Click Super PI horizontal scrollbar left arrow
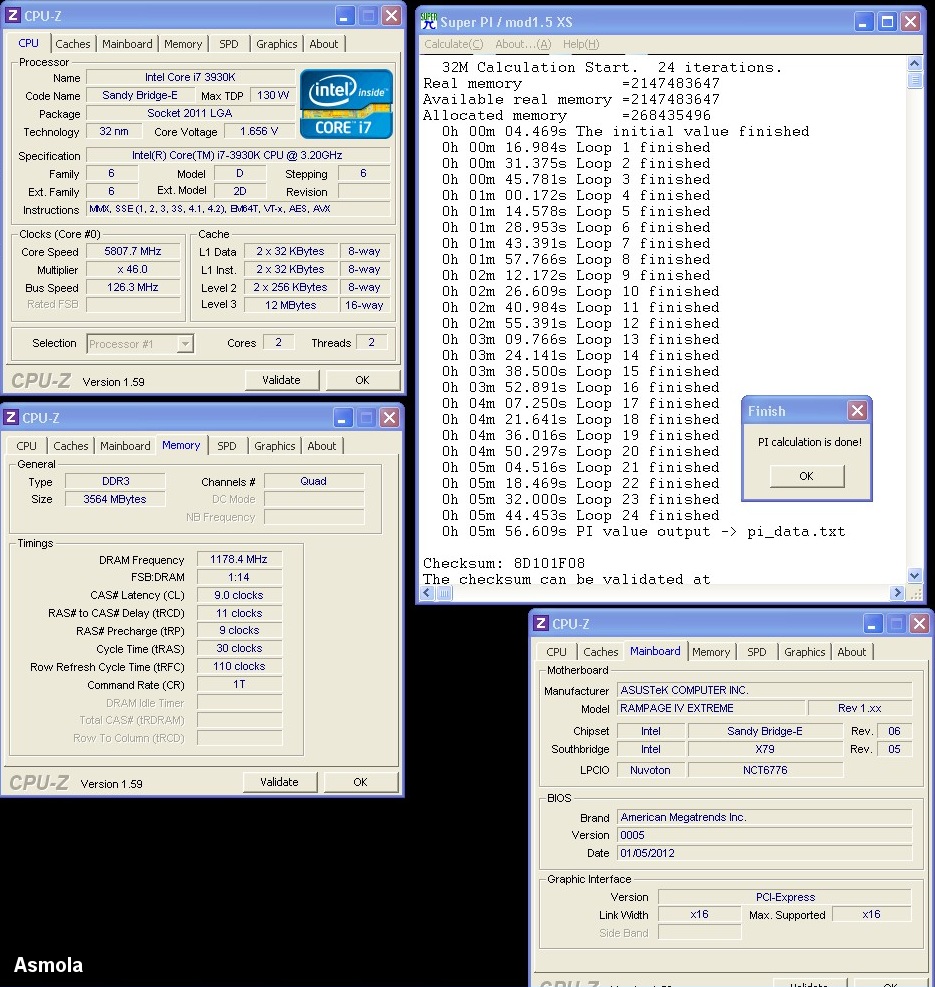Image resolution: width=935 pixels, height=987 pixels. point(428,593)
